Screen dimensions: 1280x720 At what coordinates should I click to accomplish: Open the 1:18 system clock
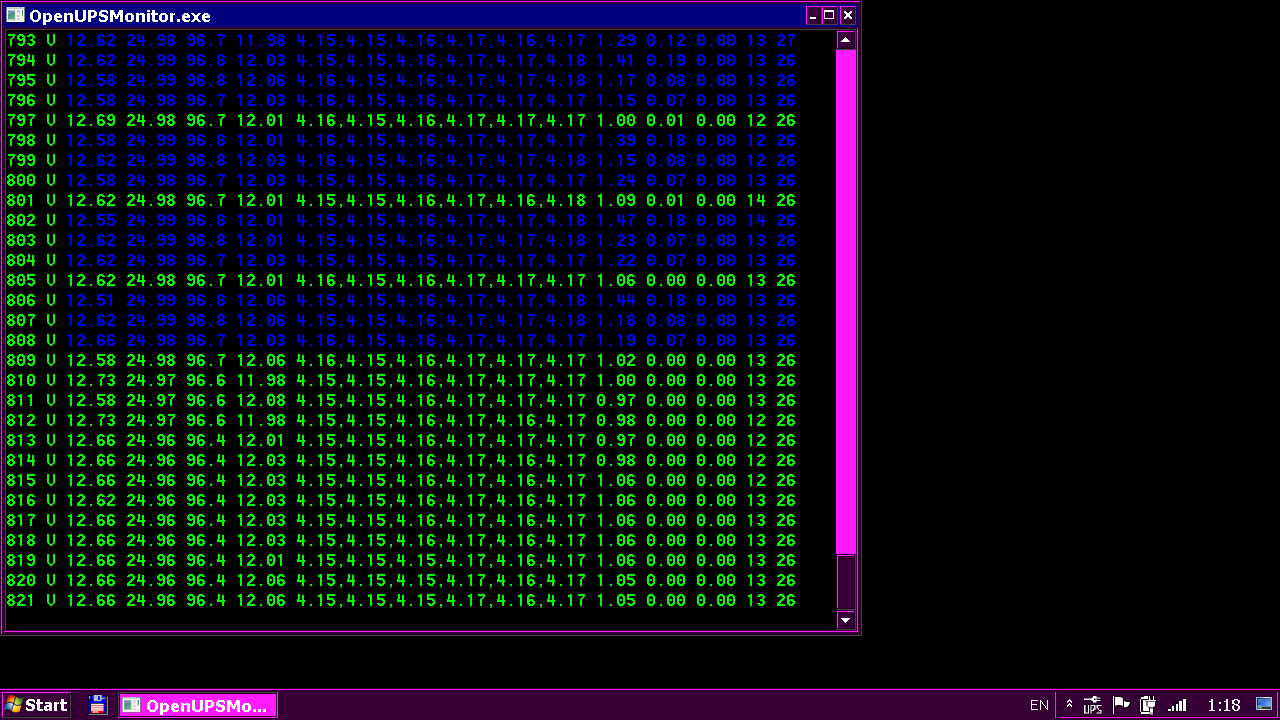coord(1224,705)
